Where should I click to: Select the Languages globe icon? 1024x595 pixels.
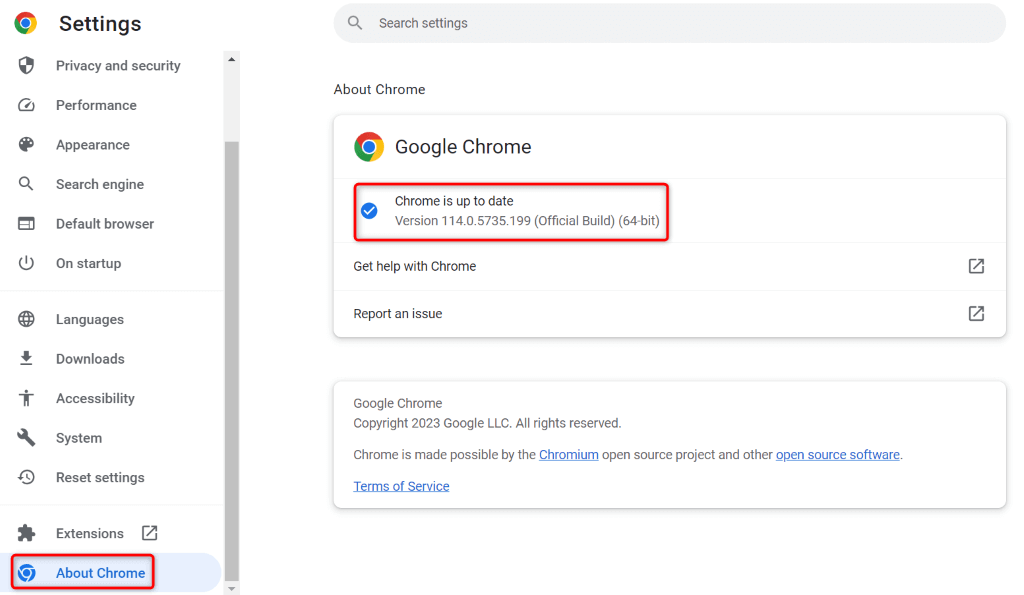pos(25,319)
